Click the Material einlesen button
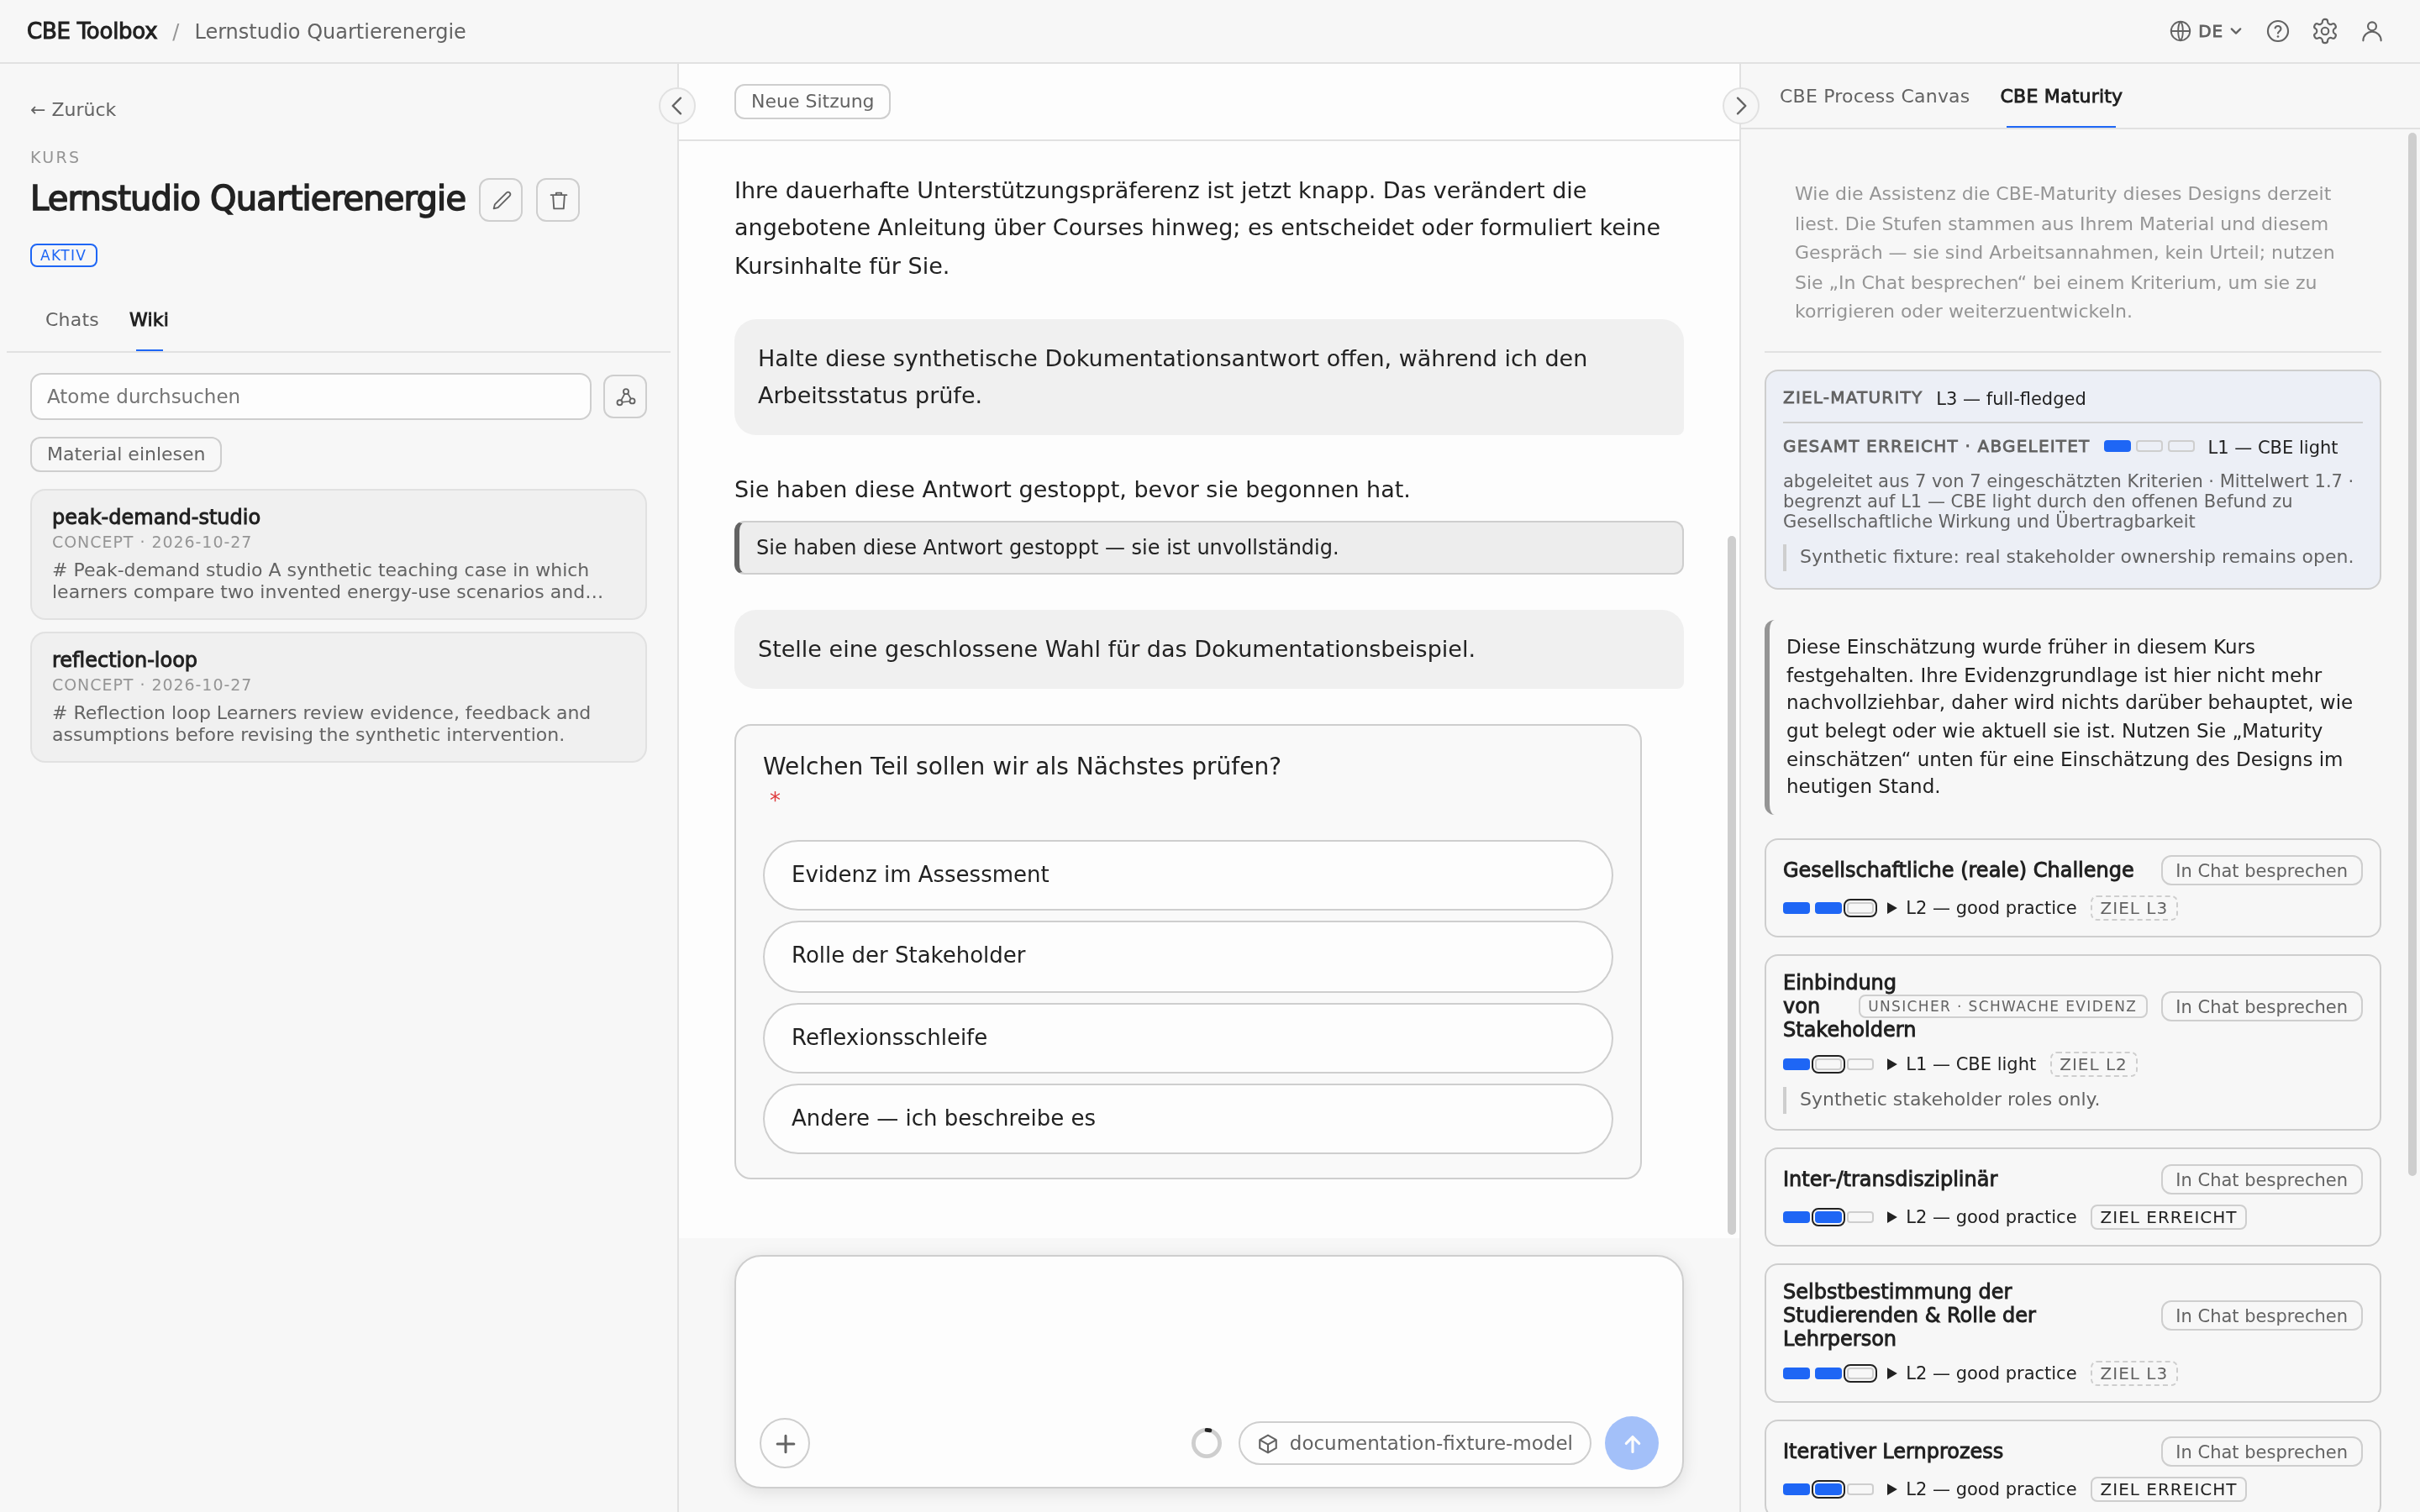Viewport: 2420px width, 1512px height. 126,454
